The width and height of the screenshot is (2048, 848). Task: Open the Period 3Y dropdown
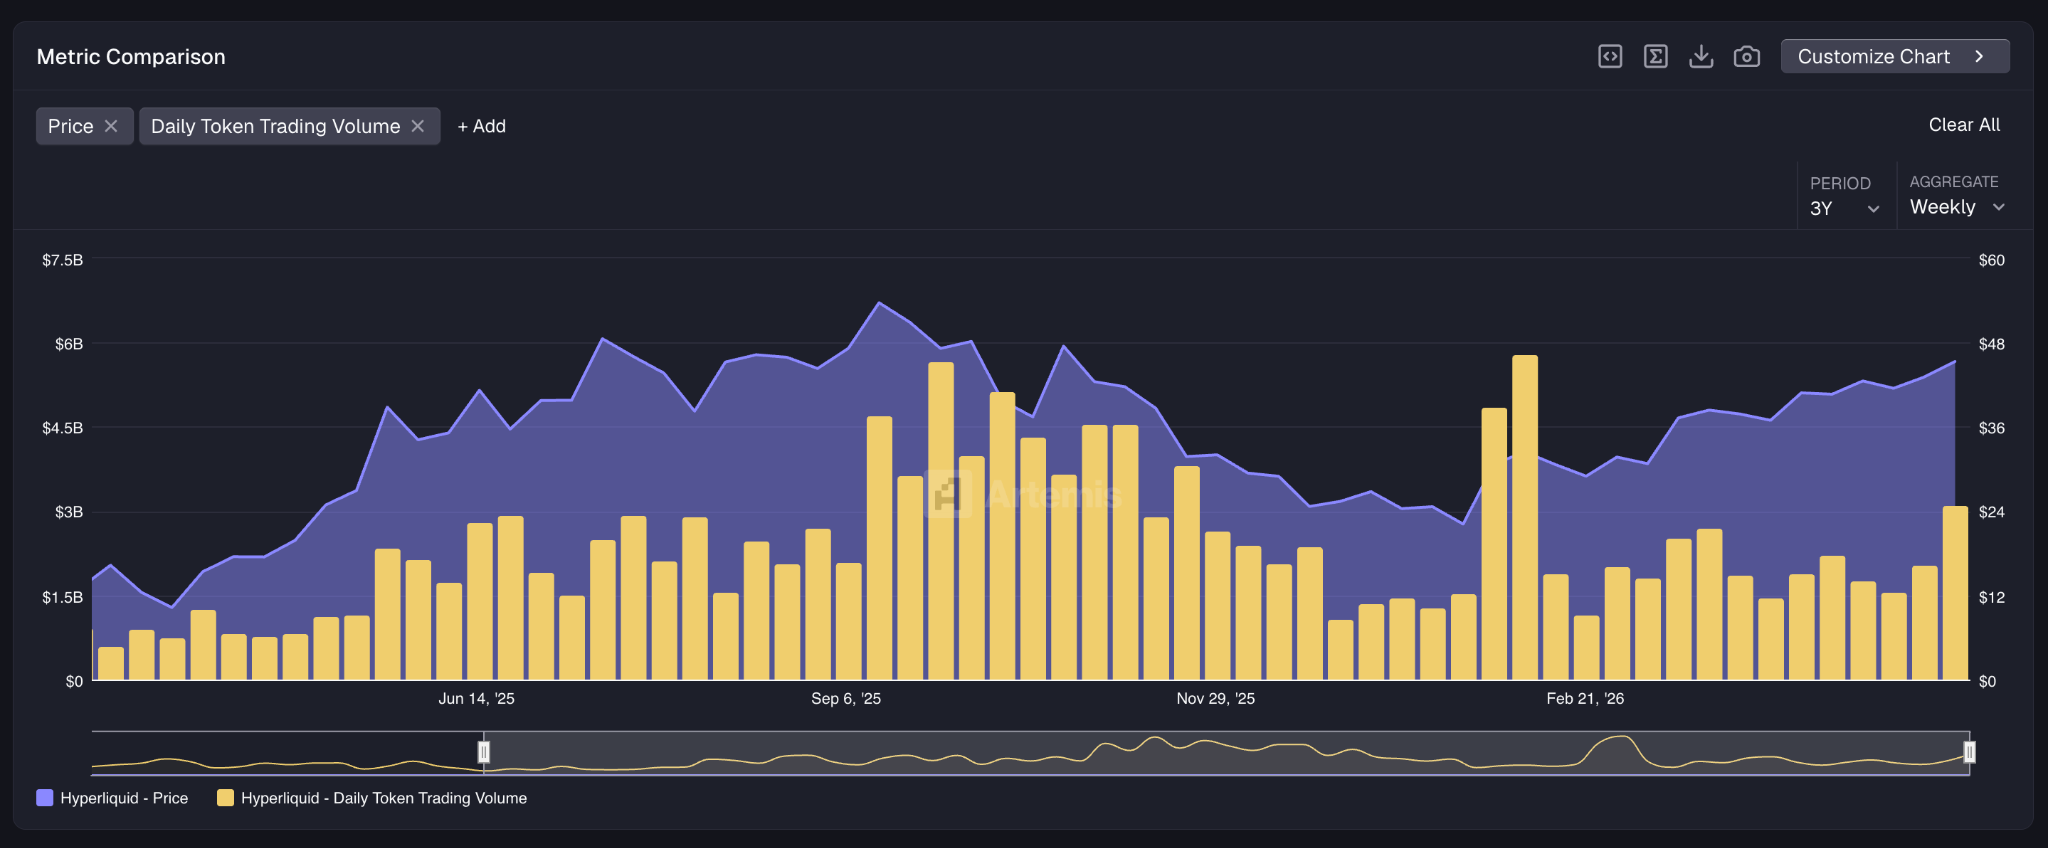(1845, 197)
